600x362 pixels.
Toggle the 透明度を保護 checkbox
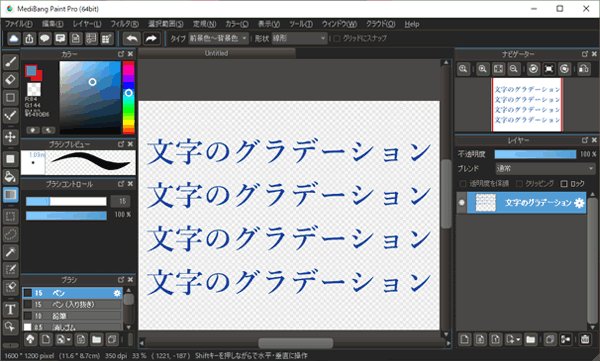pyautogui.click(x=462, y=184)
